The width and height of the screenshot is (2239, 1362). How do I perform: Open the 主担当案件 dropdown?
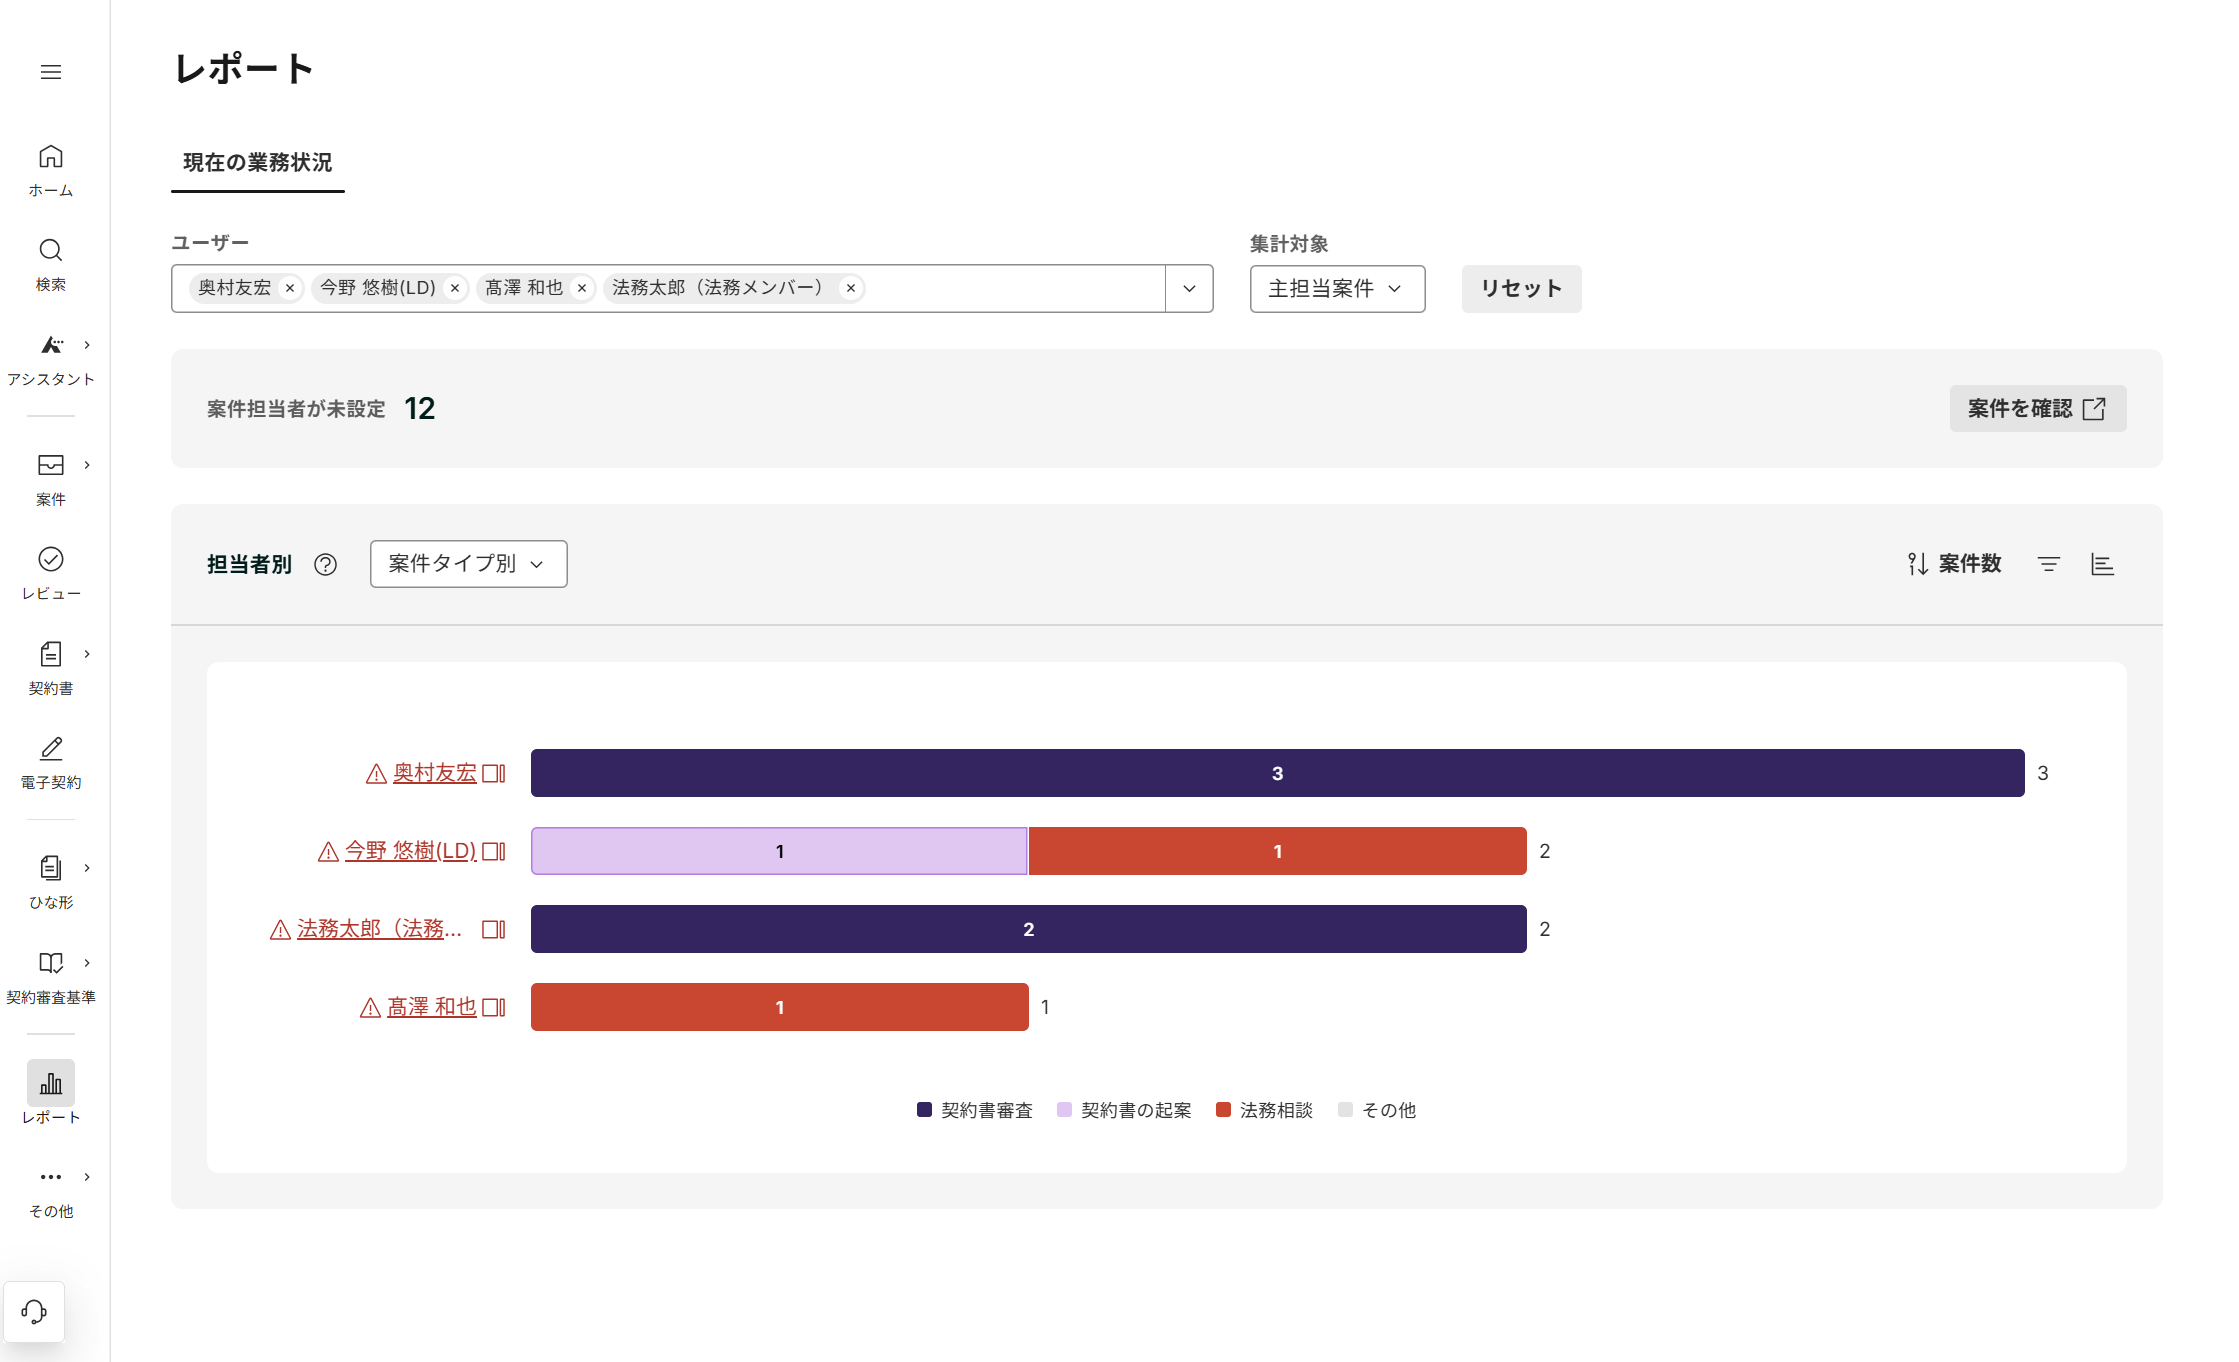1336,289
